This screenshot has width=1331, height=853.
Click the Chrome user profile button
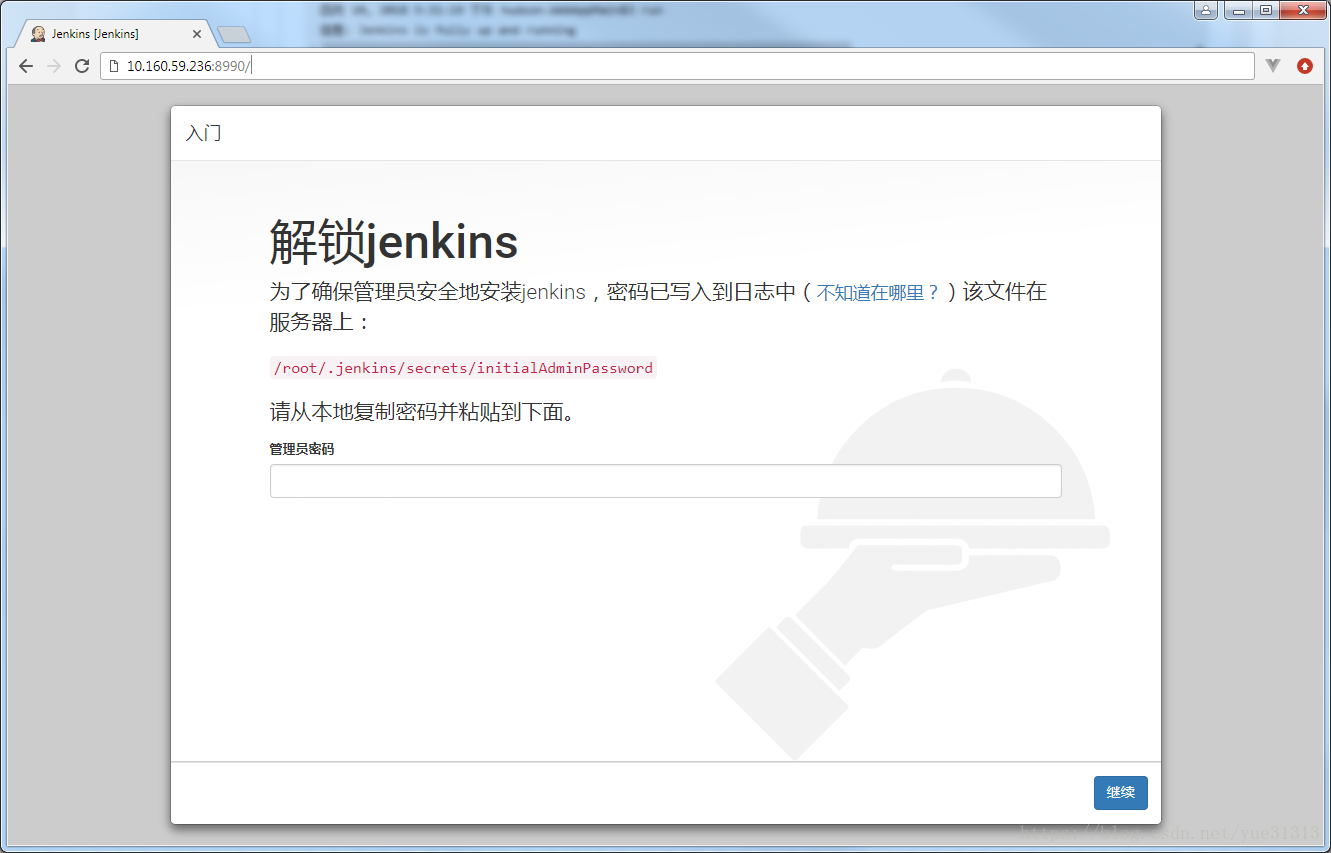[x=1206, y=9]
